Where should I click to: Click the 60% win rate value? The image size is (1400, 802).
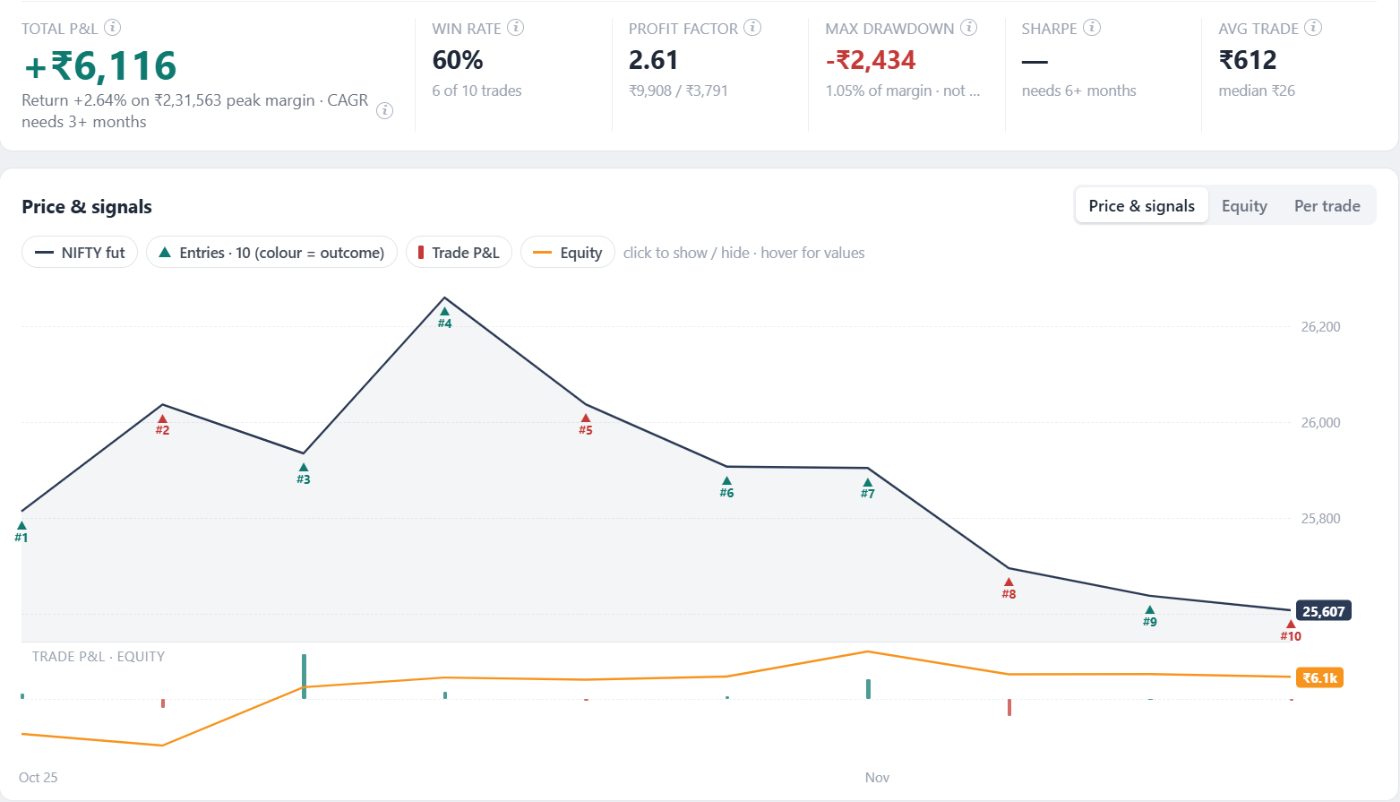coord(457,60)
